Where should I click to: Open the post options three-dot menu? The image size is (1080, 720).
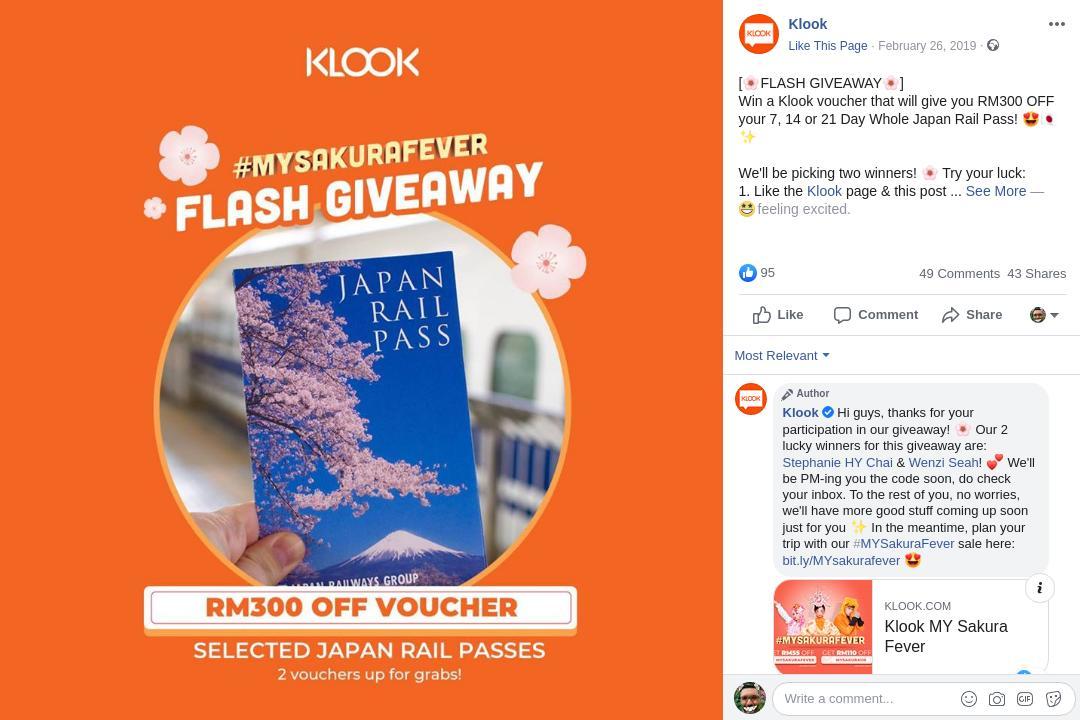(x=1057, y=24)
